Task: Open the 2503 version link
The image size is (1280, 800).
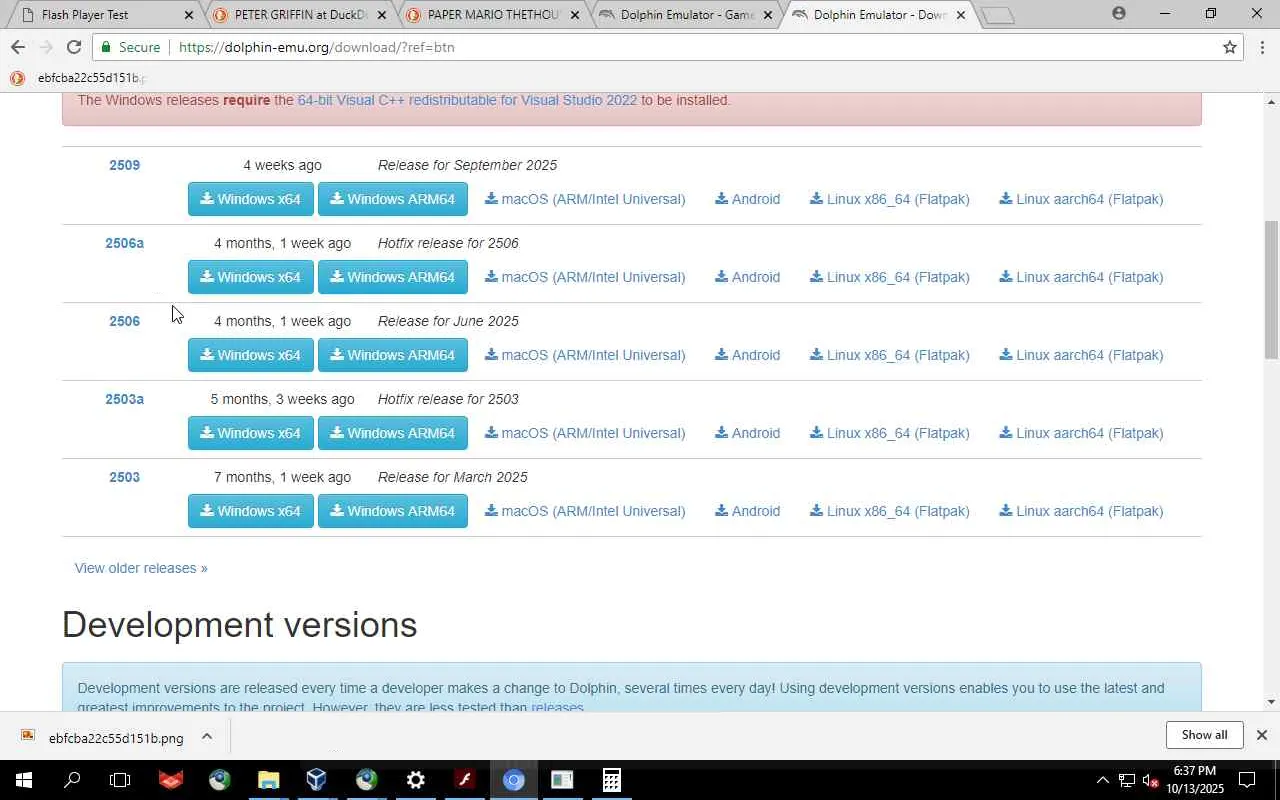Action: [x=124, y=477]
